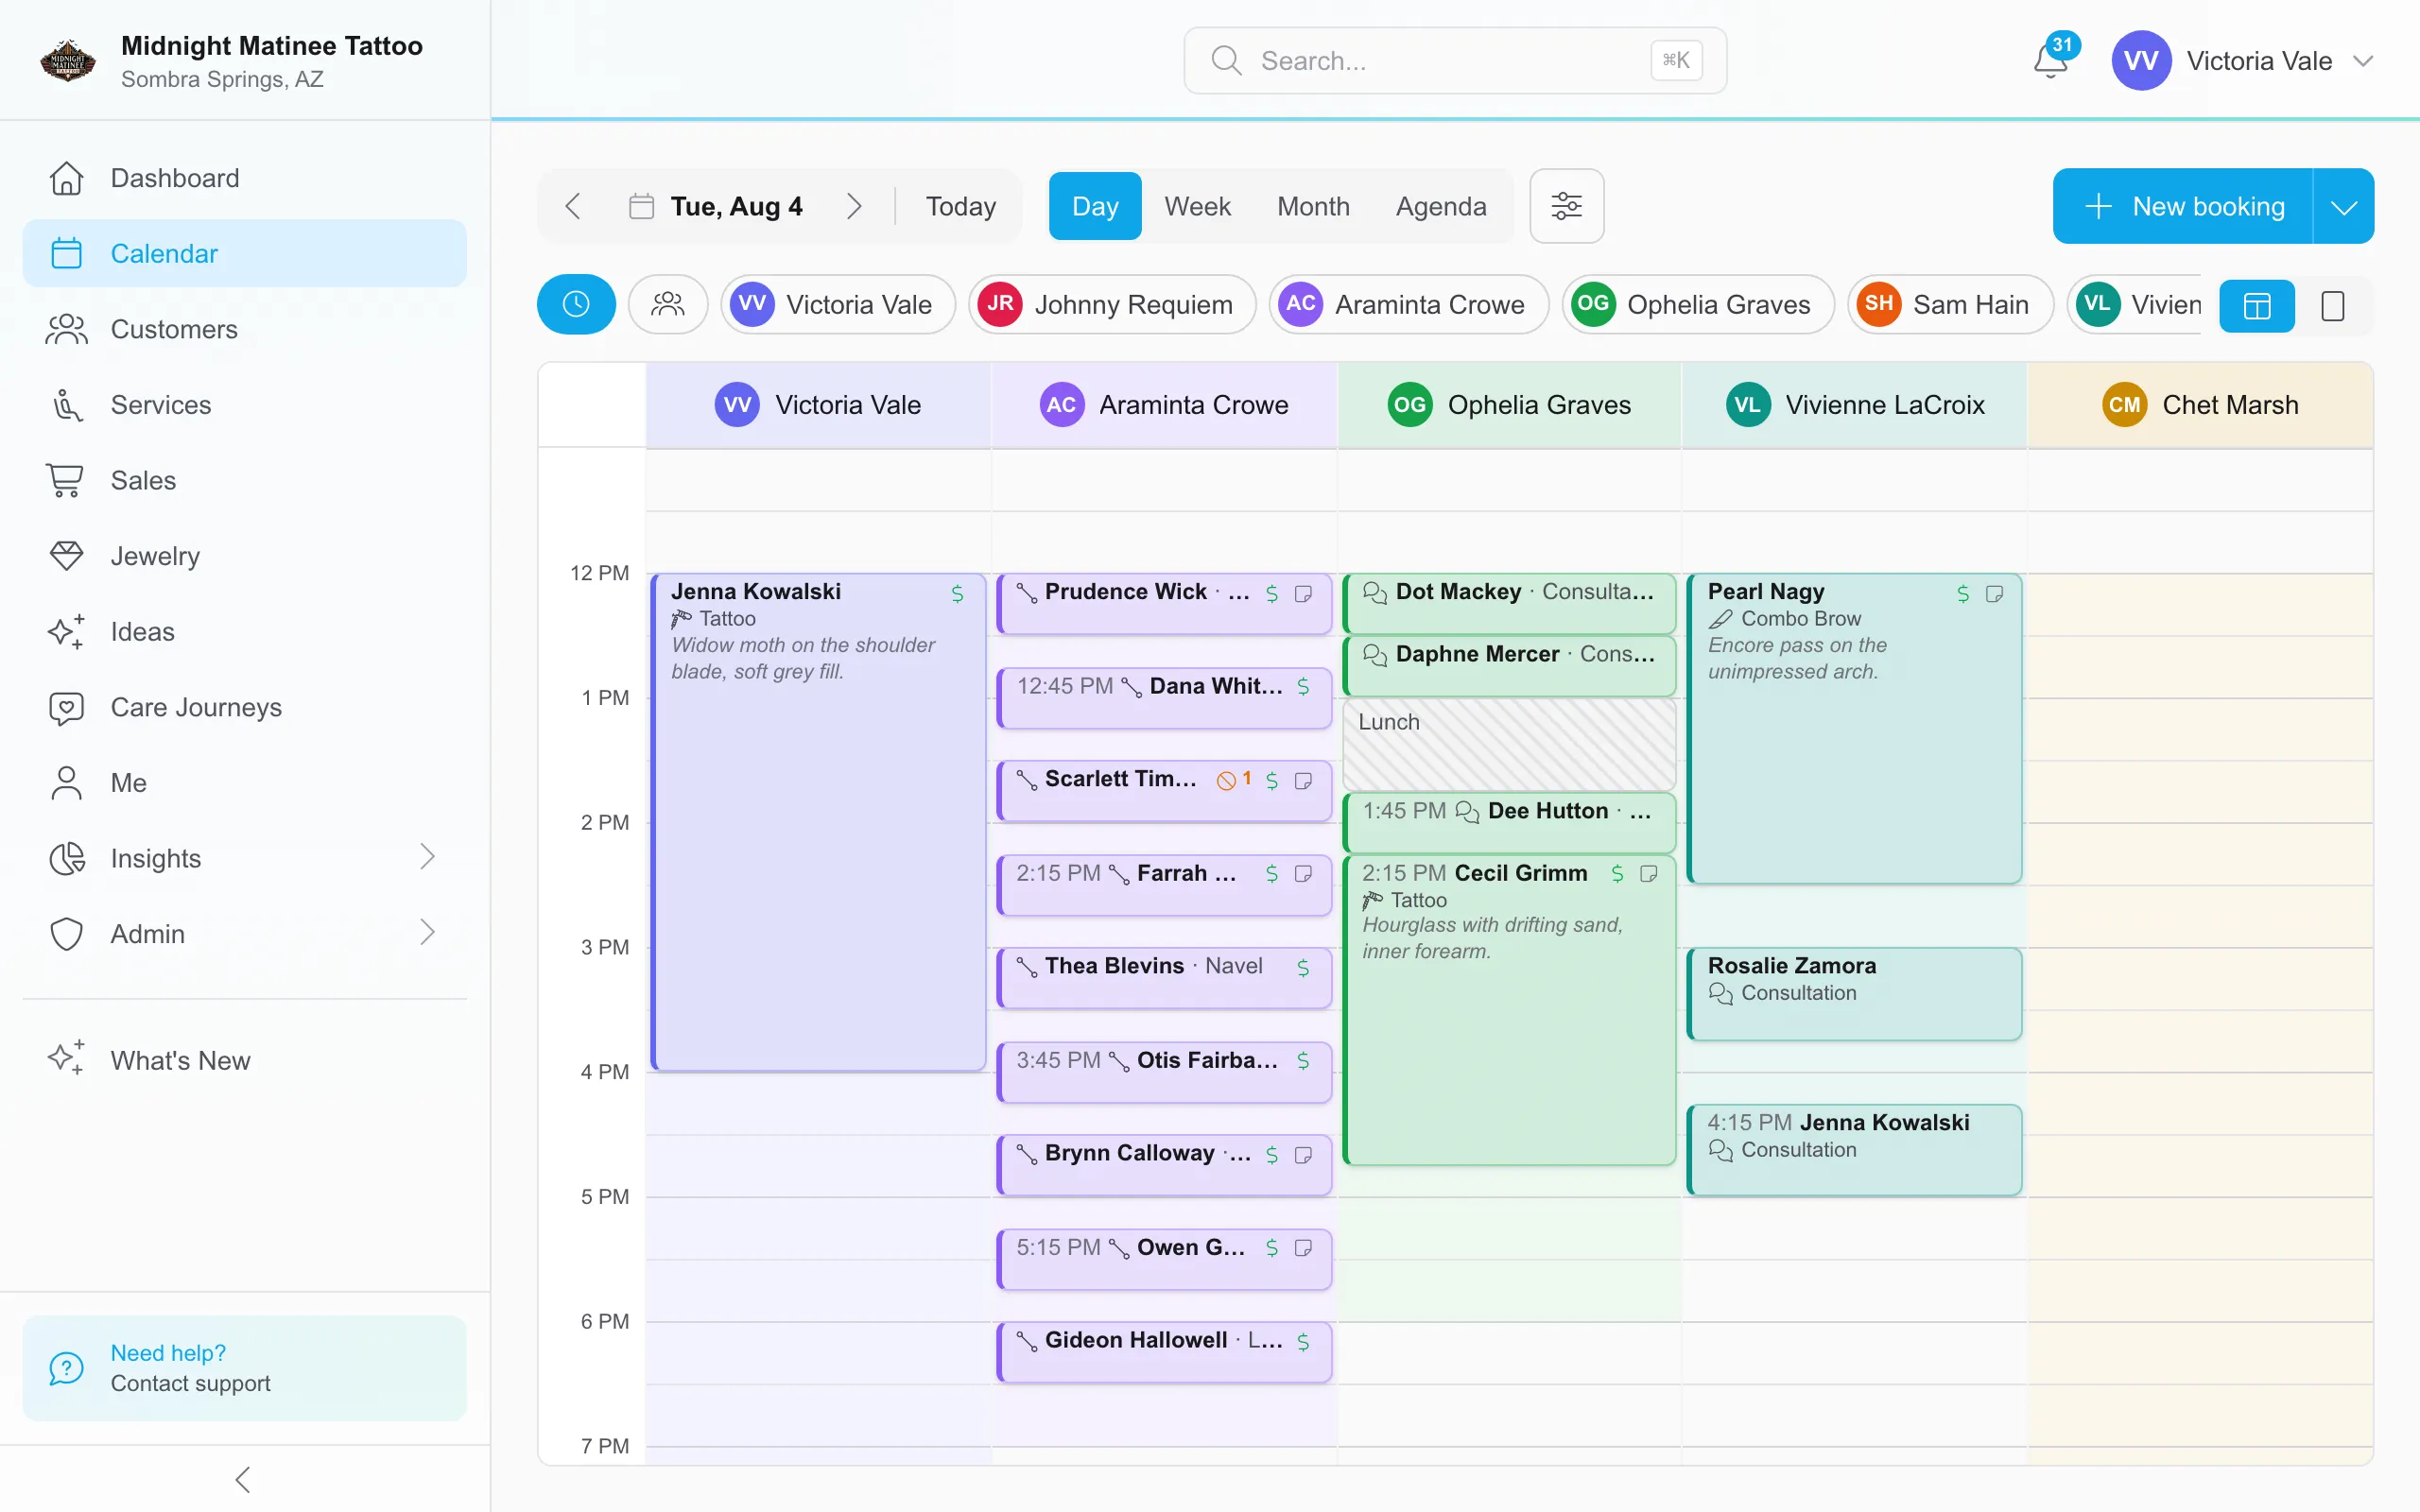
Task: Click the note icon on Owen G booking
Action: click(1303, 1248)
